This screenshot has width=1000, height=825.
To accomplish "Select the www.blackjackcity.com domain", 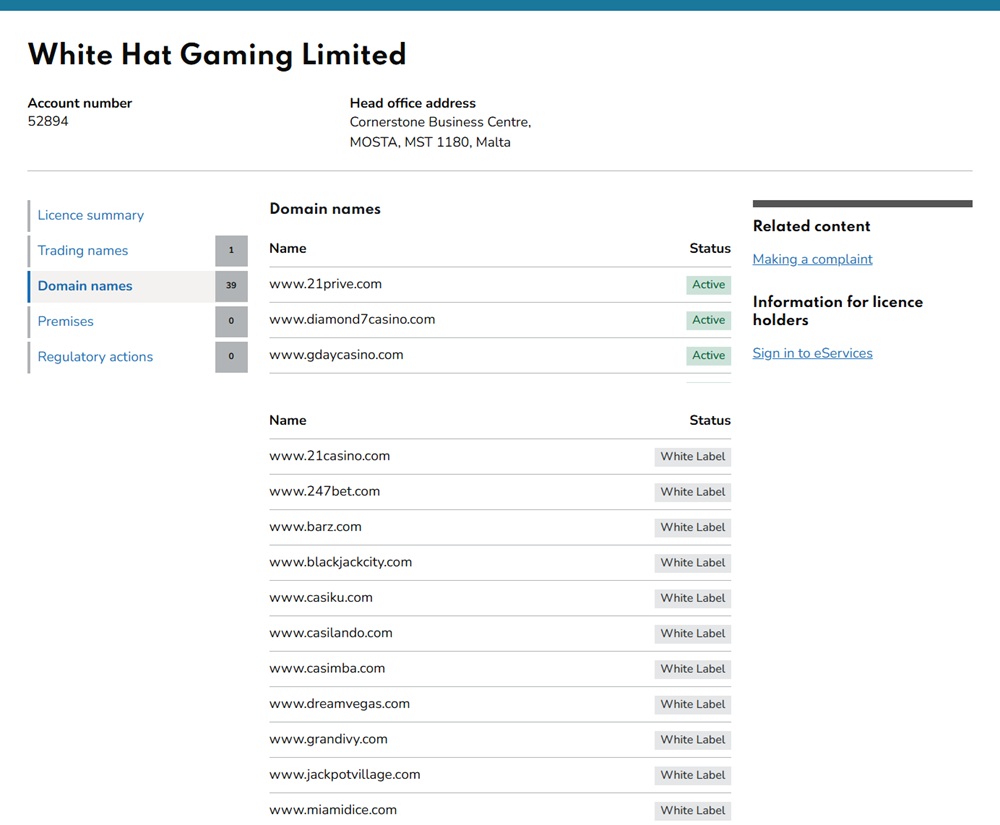I will pos(341,562).
